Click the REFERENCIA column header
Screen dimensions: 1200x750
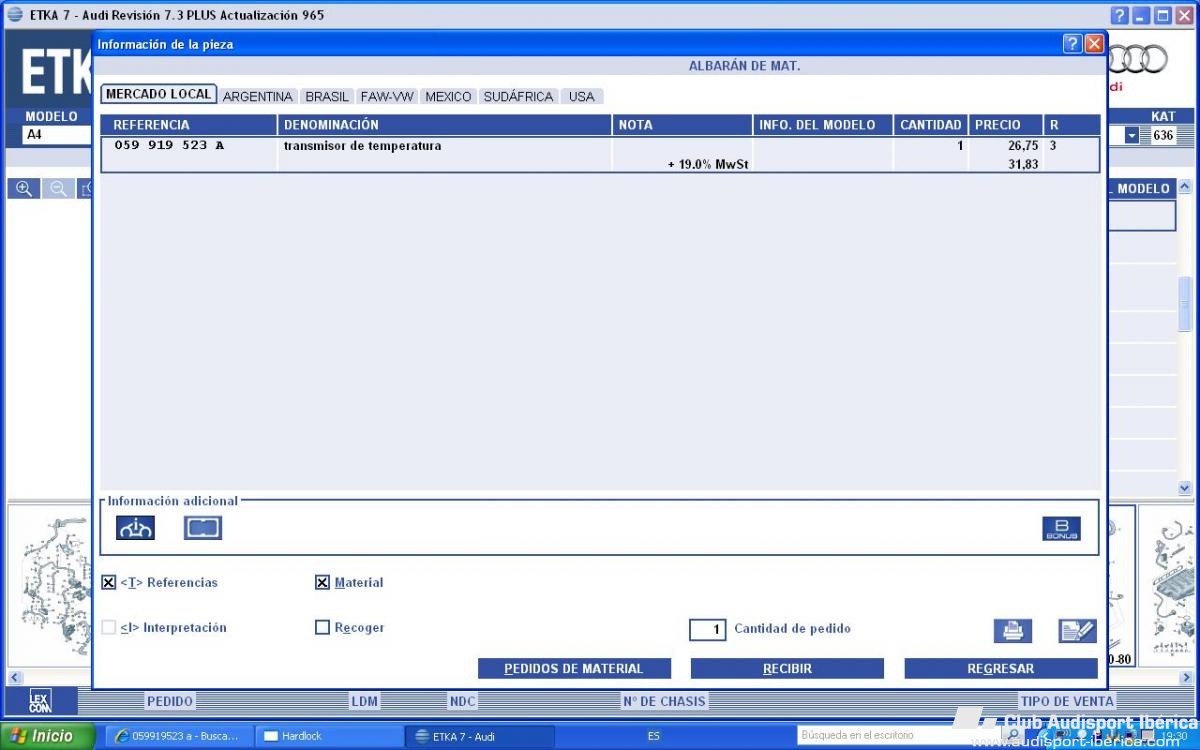(x=189, y=125)
